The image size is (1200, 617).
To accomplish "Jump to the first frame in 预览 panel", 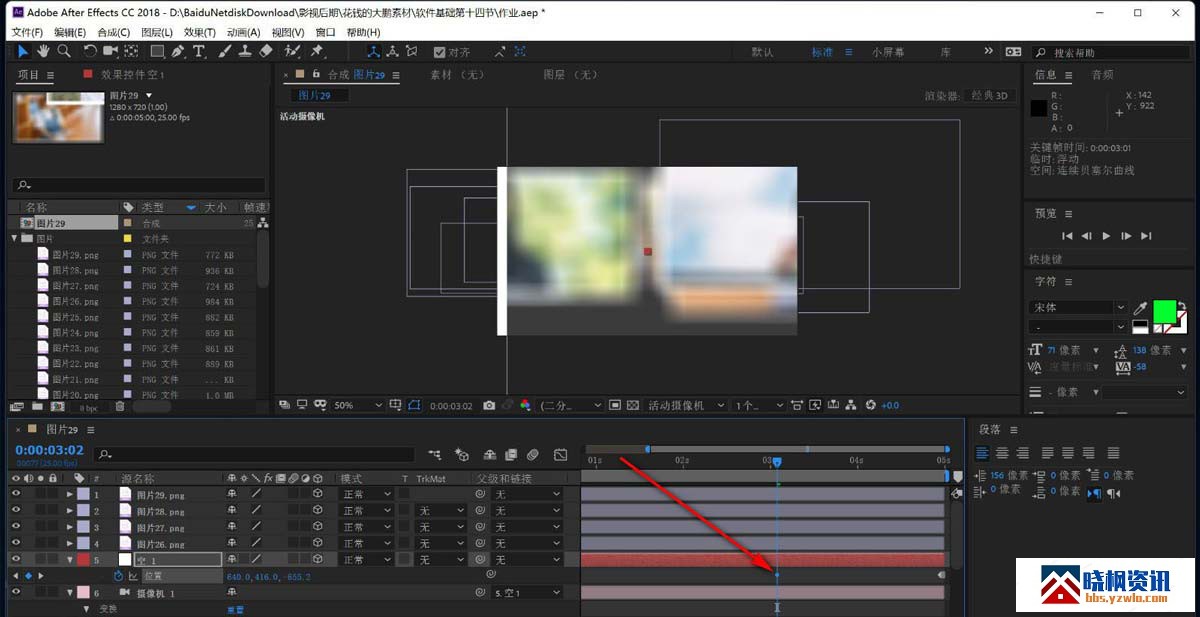I will point(1067,236).
